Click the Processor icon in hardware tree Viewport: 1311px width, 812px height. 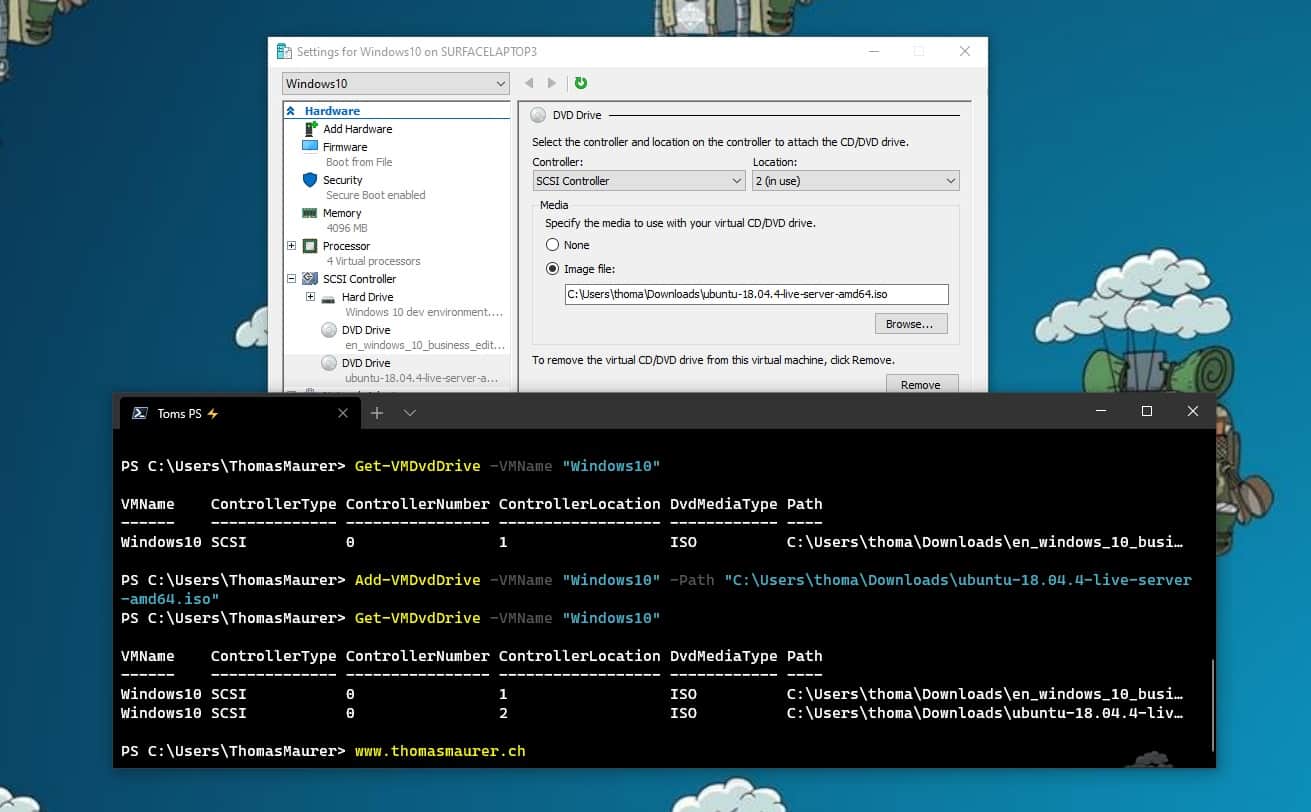pyautogui.click(x=310, y=246)
